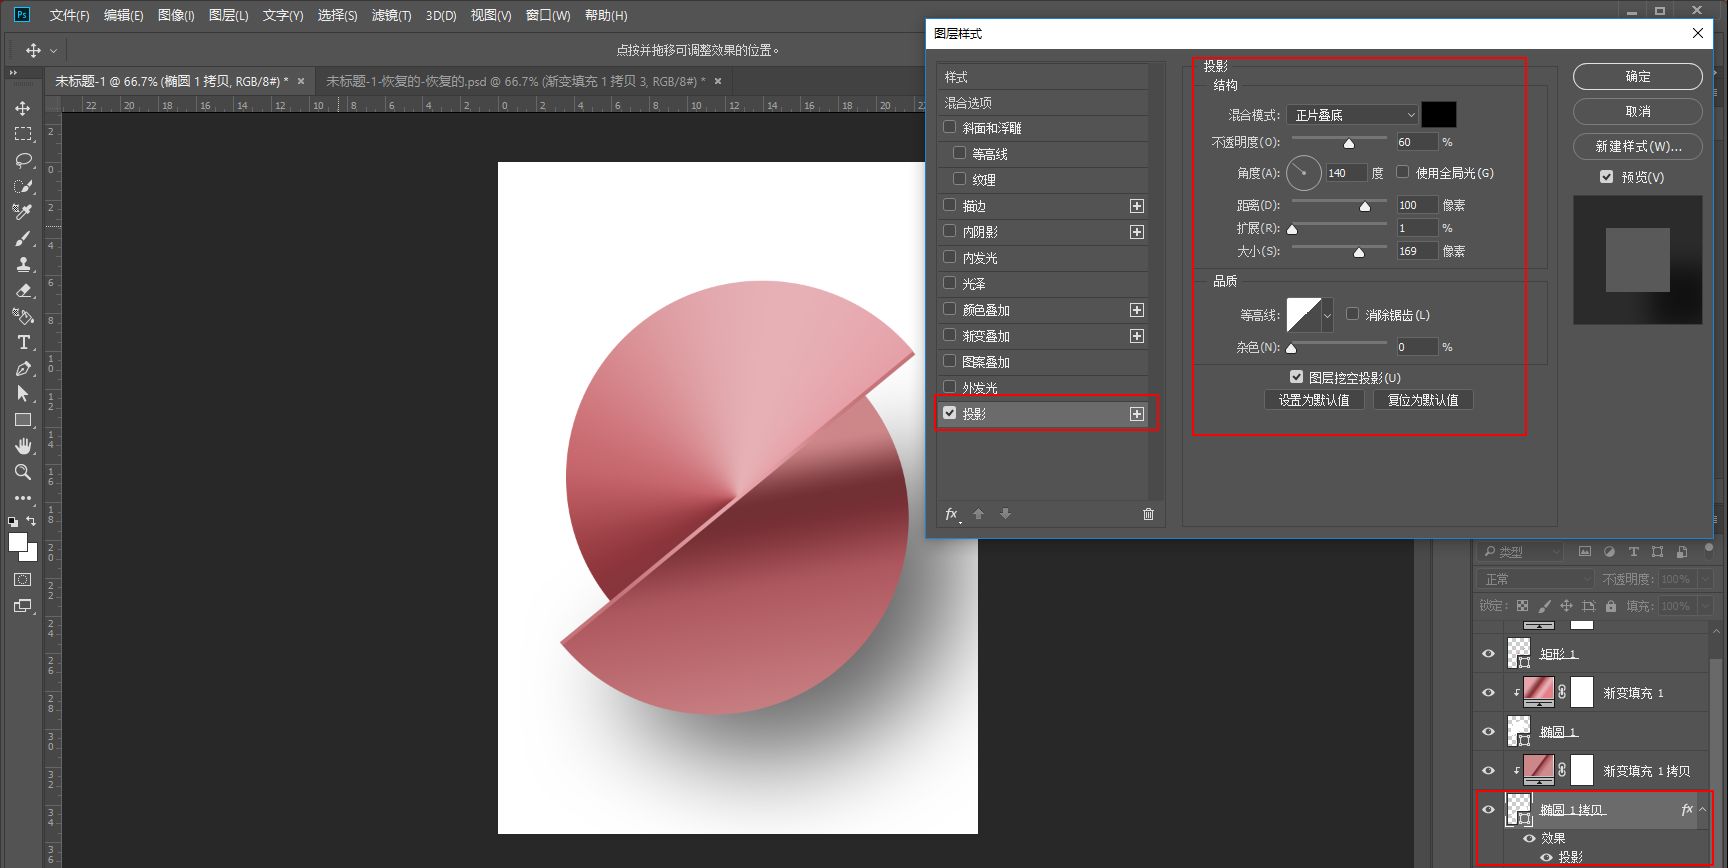Click the 取消 button
This screenshot has width=1728, height=868.
pyautogui.click(x=1638, y=111)
